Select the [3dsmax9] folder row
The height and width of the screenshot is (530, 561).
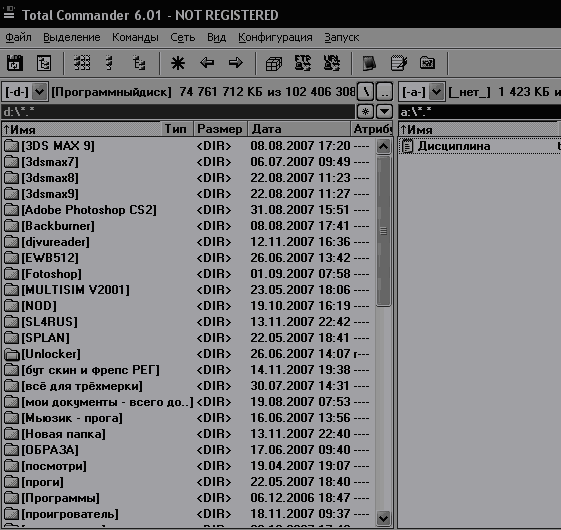[188, 194]
